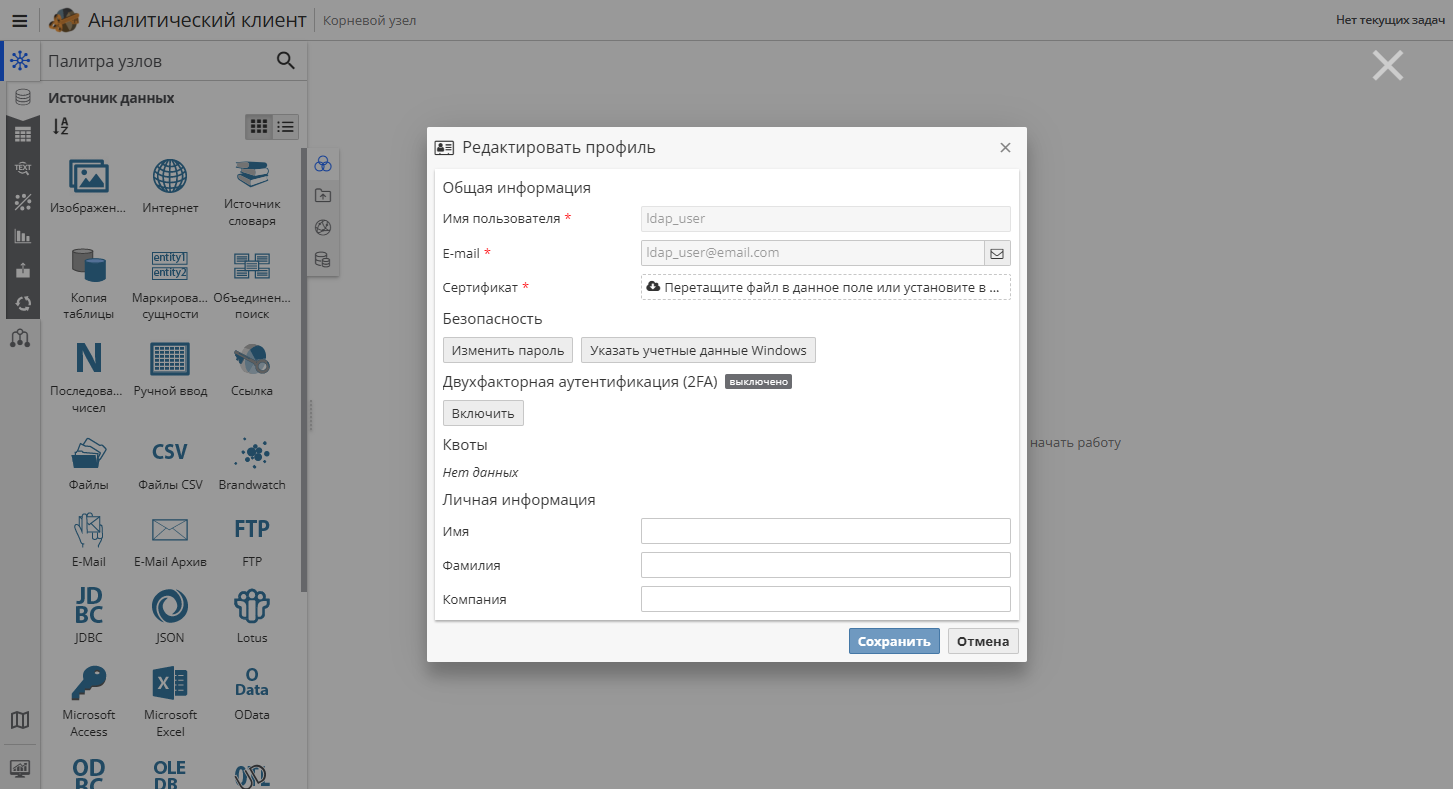This screenshot has width=1453, height=789.
Task: Open the monitor dashboard icon at bottom
Action: (x=20, y=769)
